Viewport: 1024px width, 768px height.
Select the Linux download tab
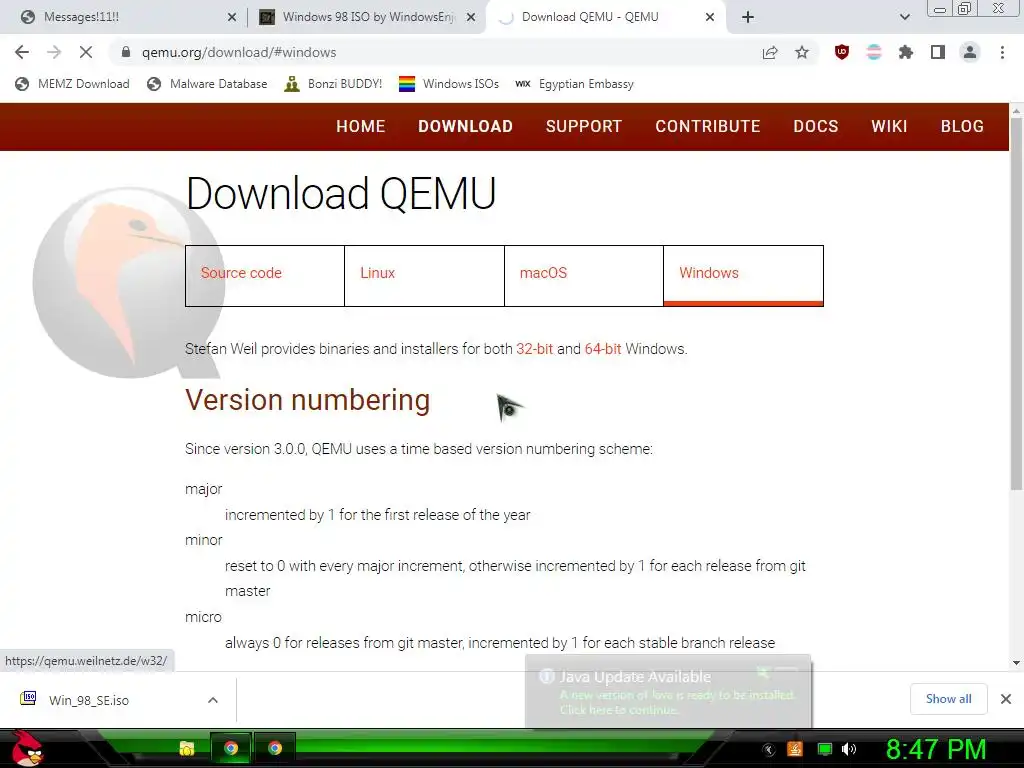pos(424,276)
